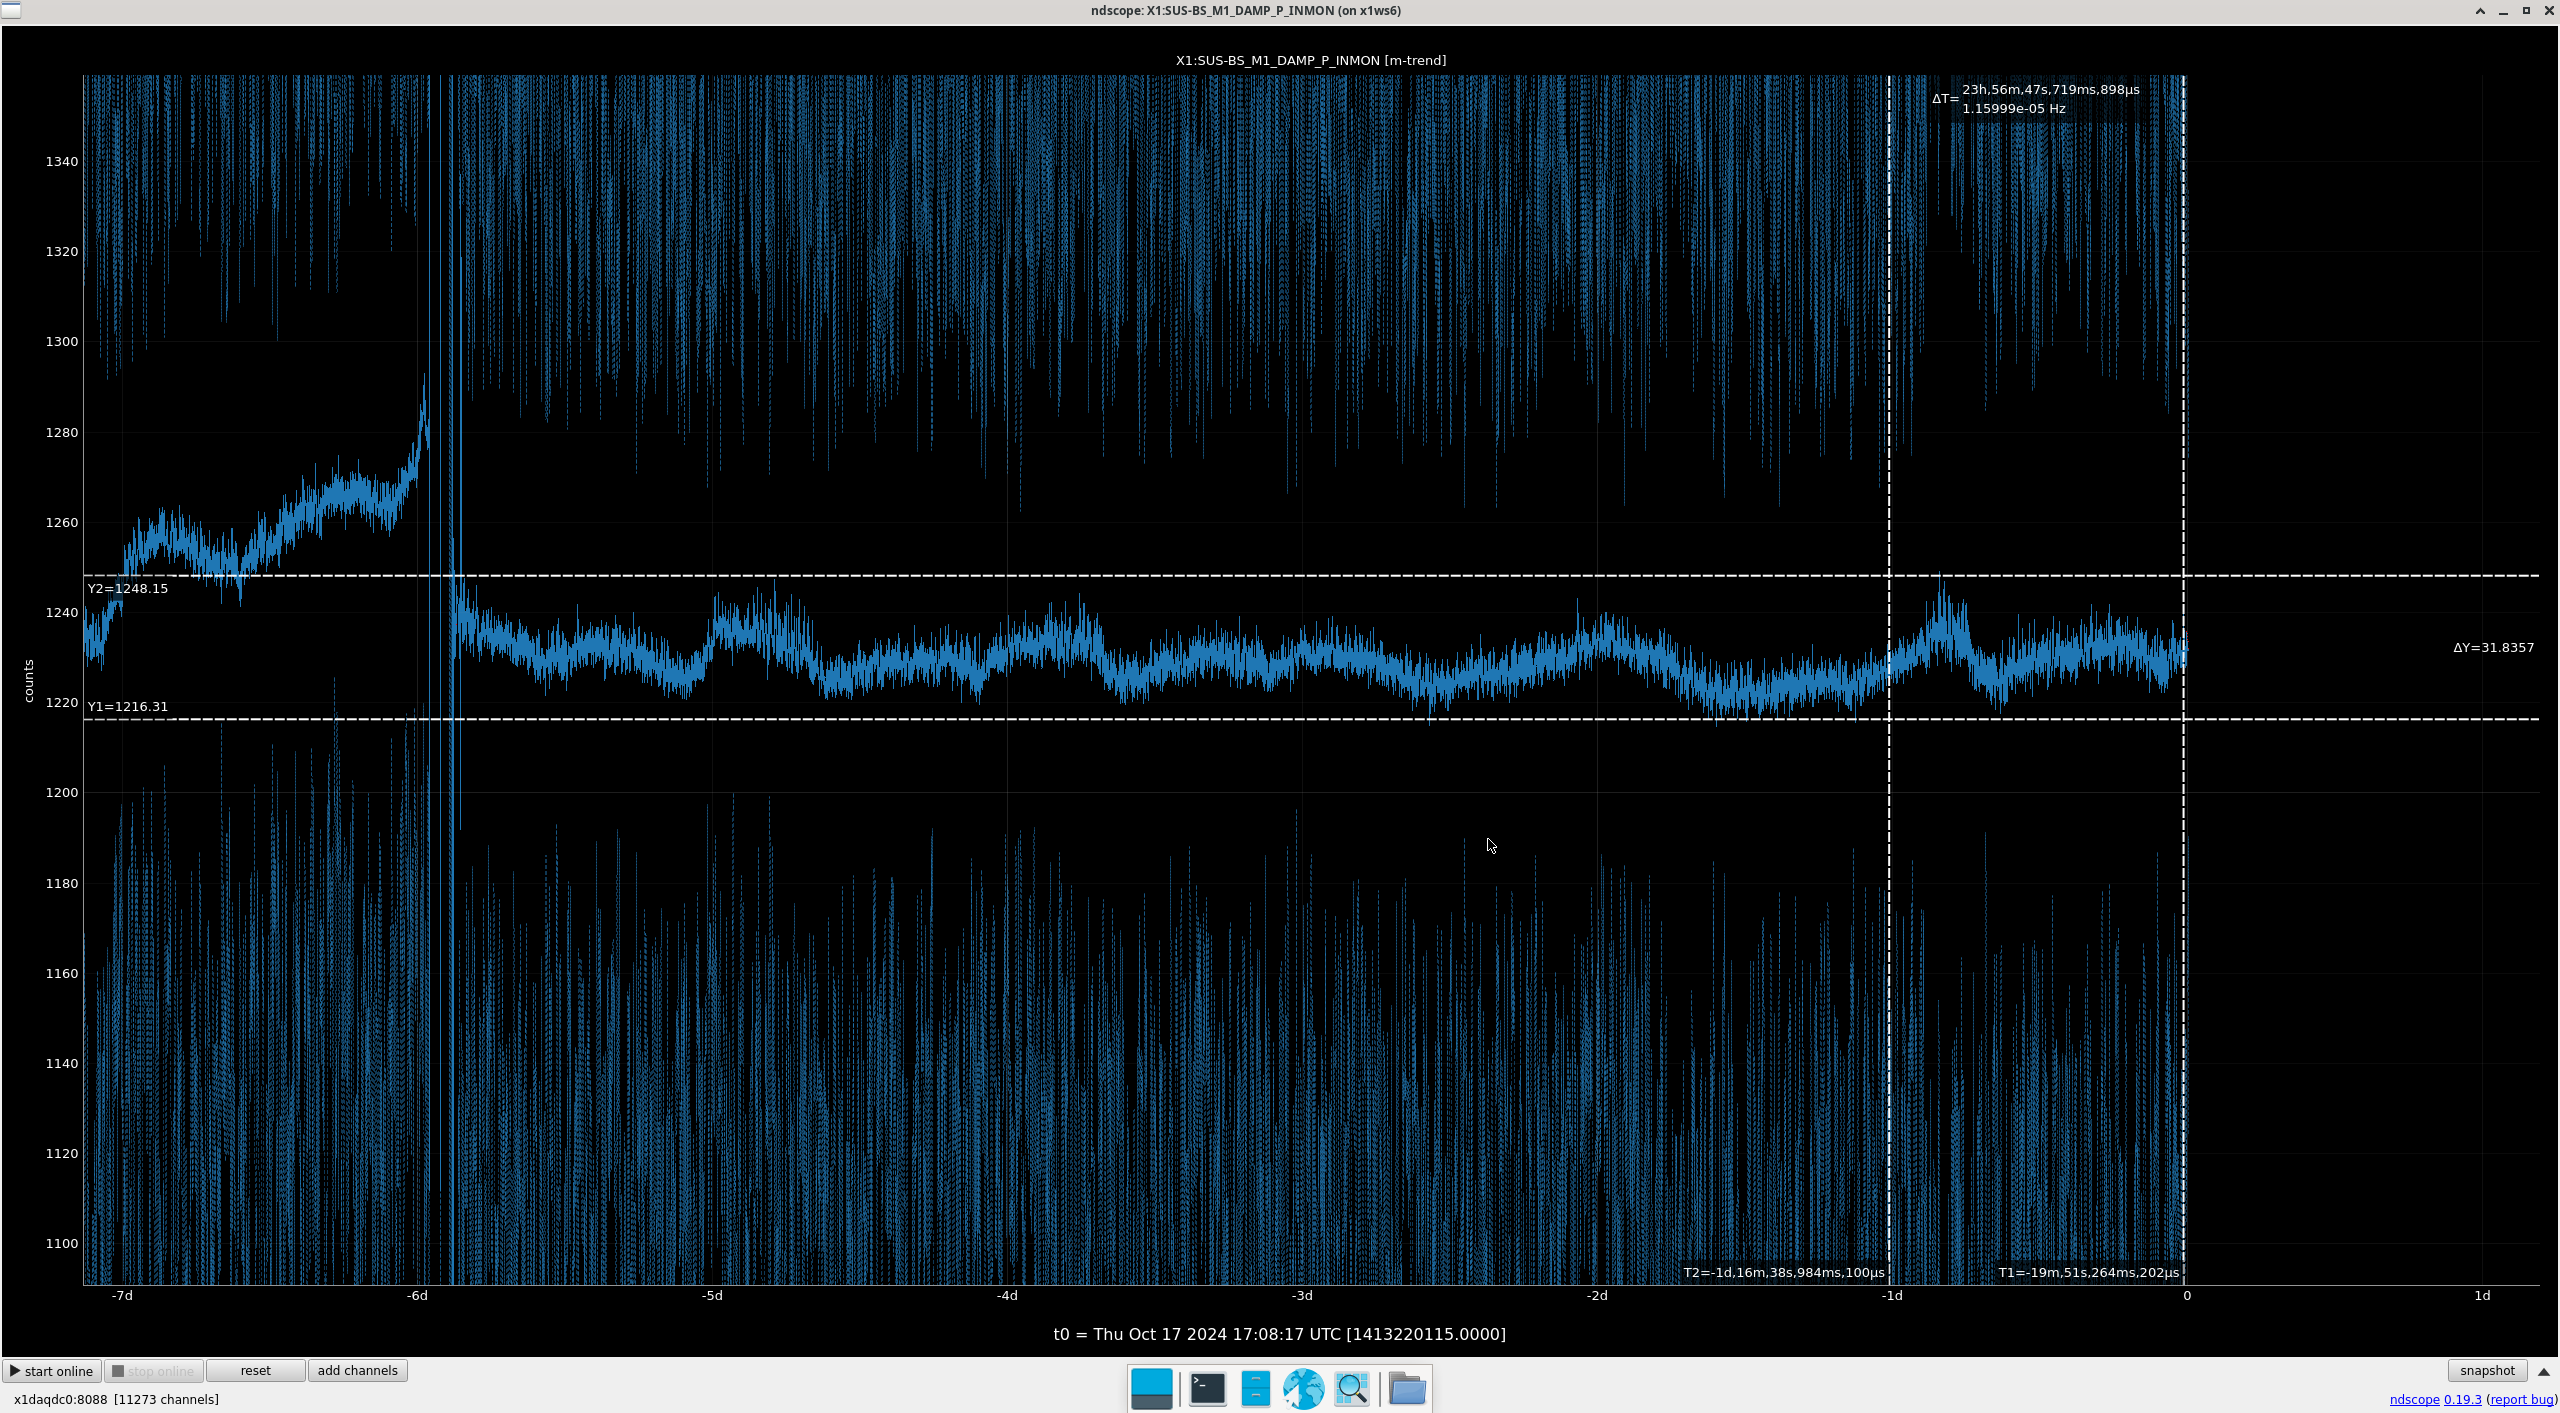Click the reset button

point(255,1371)
